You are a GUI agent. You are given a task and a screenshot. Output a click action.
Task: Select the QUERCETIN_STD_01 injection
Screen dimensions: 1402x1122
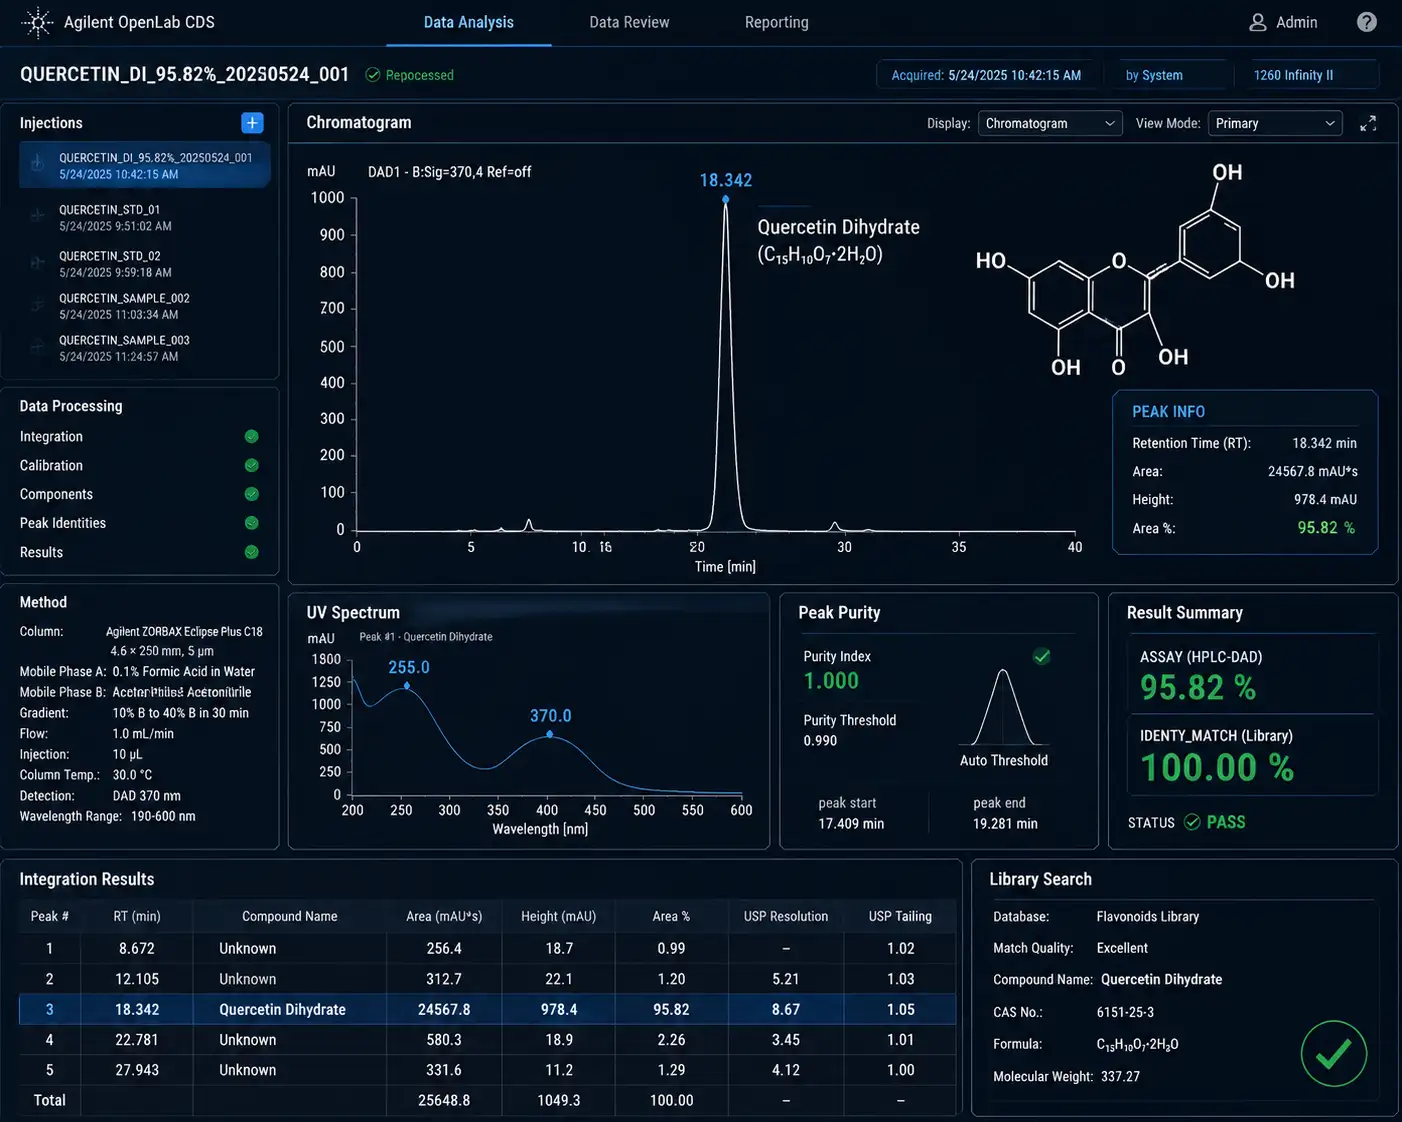(x=144, y=217)
